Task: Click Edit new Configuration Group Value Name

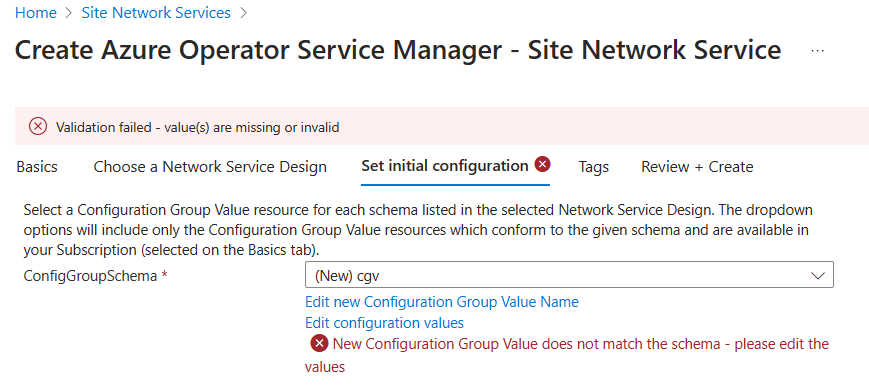Action: 442,302
